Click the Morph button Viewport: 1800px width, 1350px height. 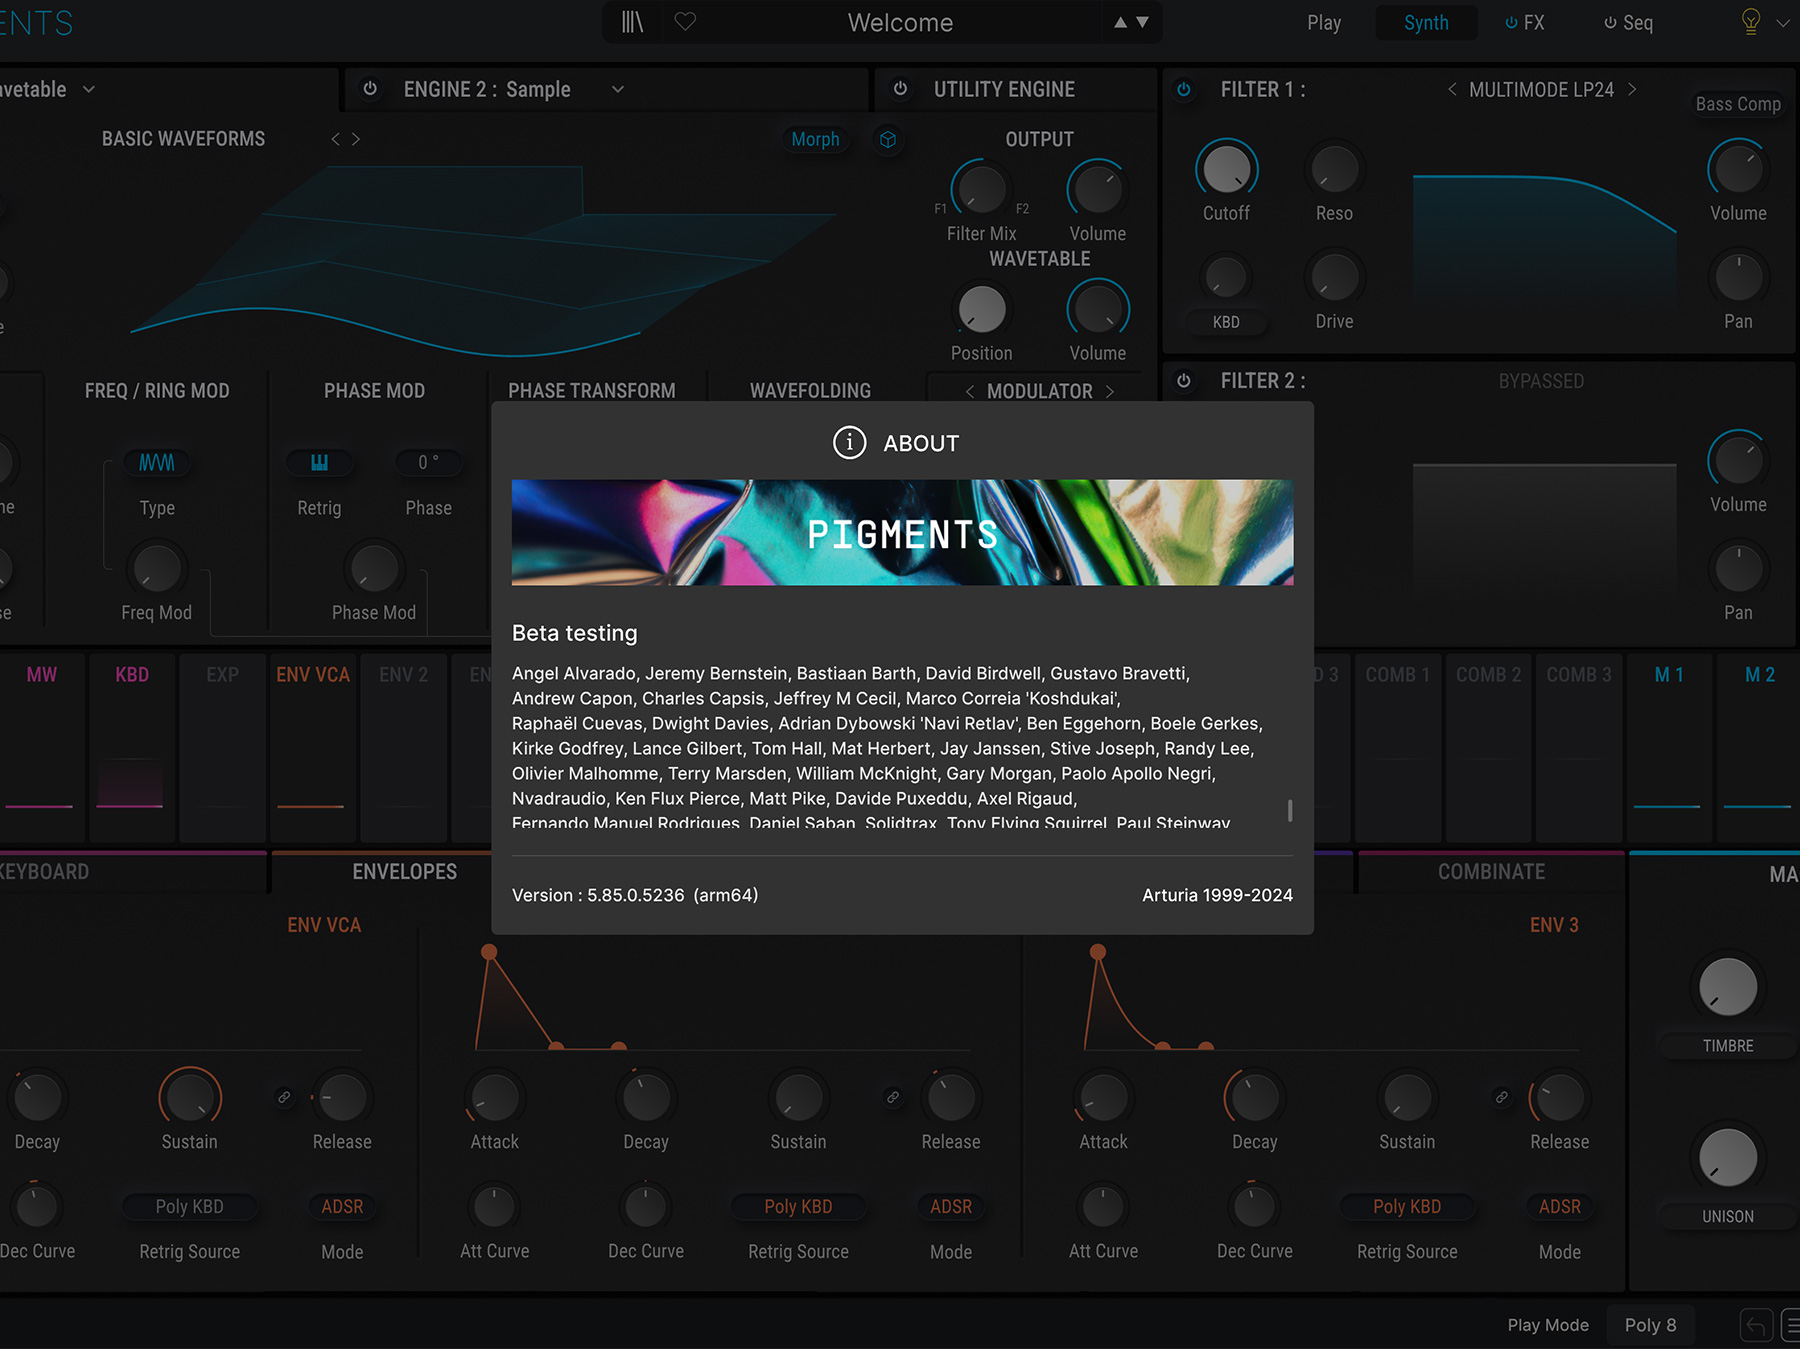pyautogui.click(x=815, y=140)
